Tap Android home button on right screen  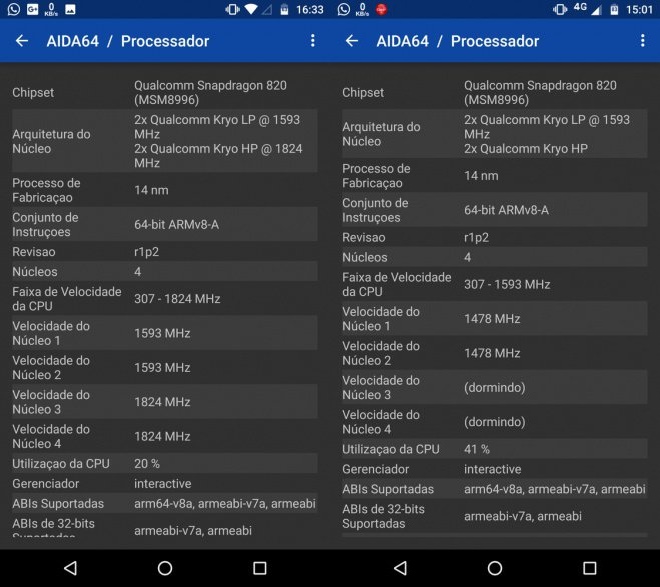click(495, 568)
